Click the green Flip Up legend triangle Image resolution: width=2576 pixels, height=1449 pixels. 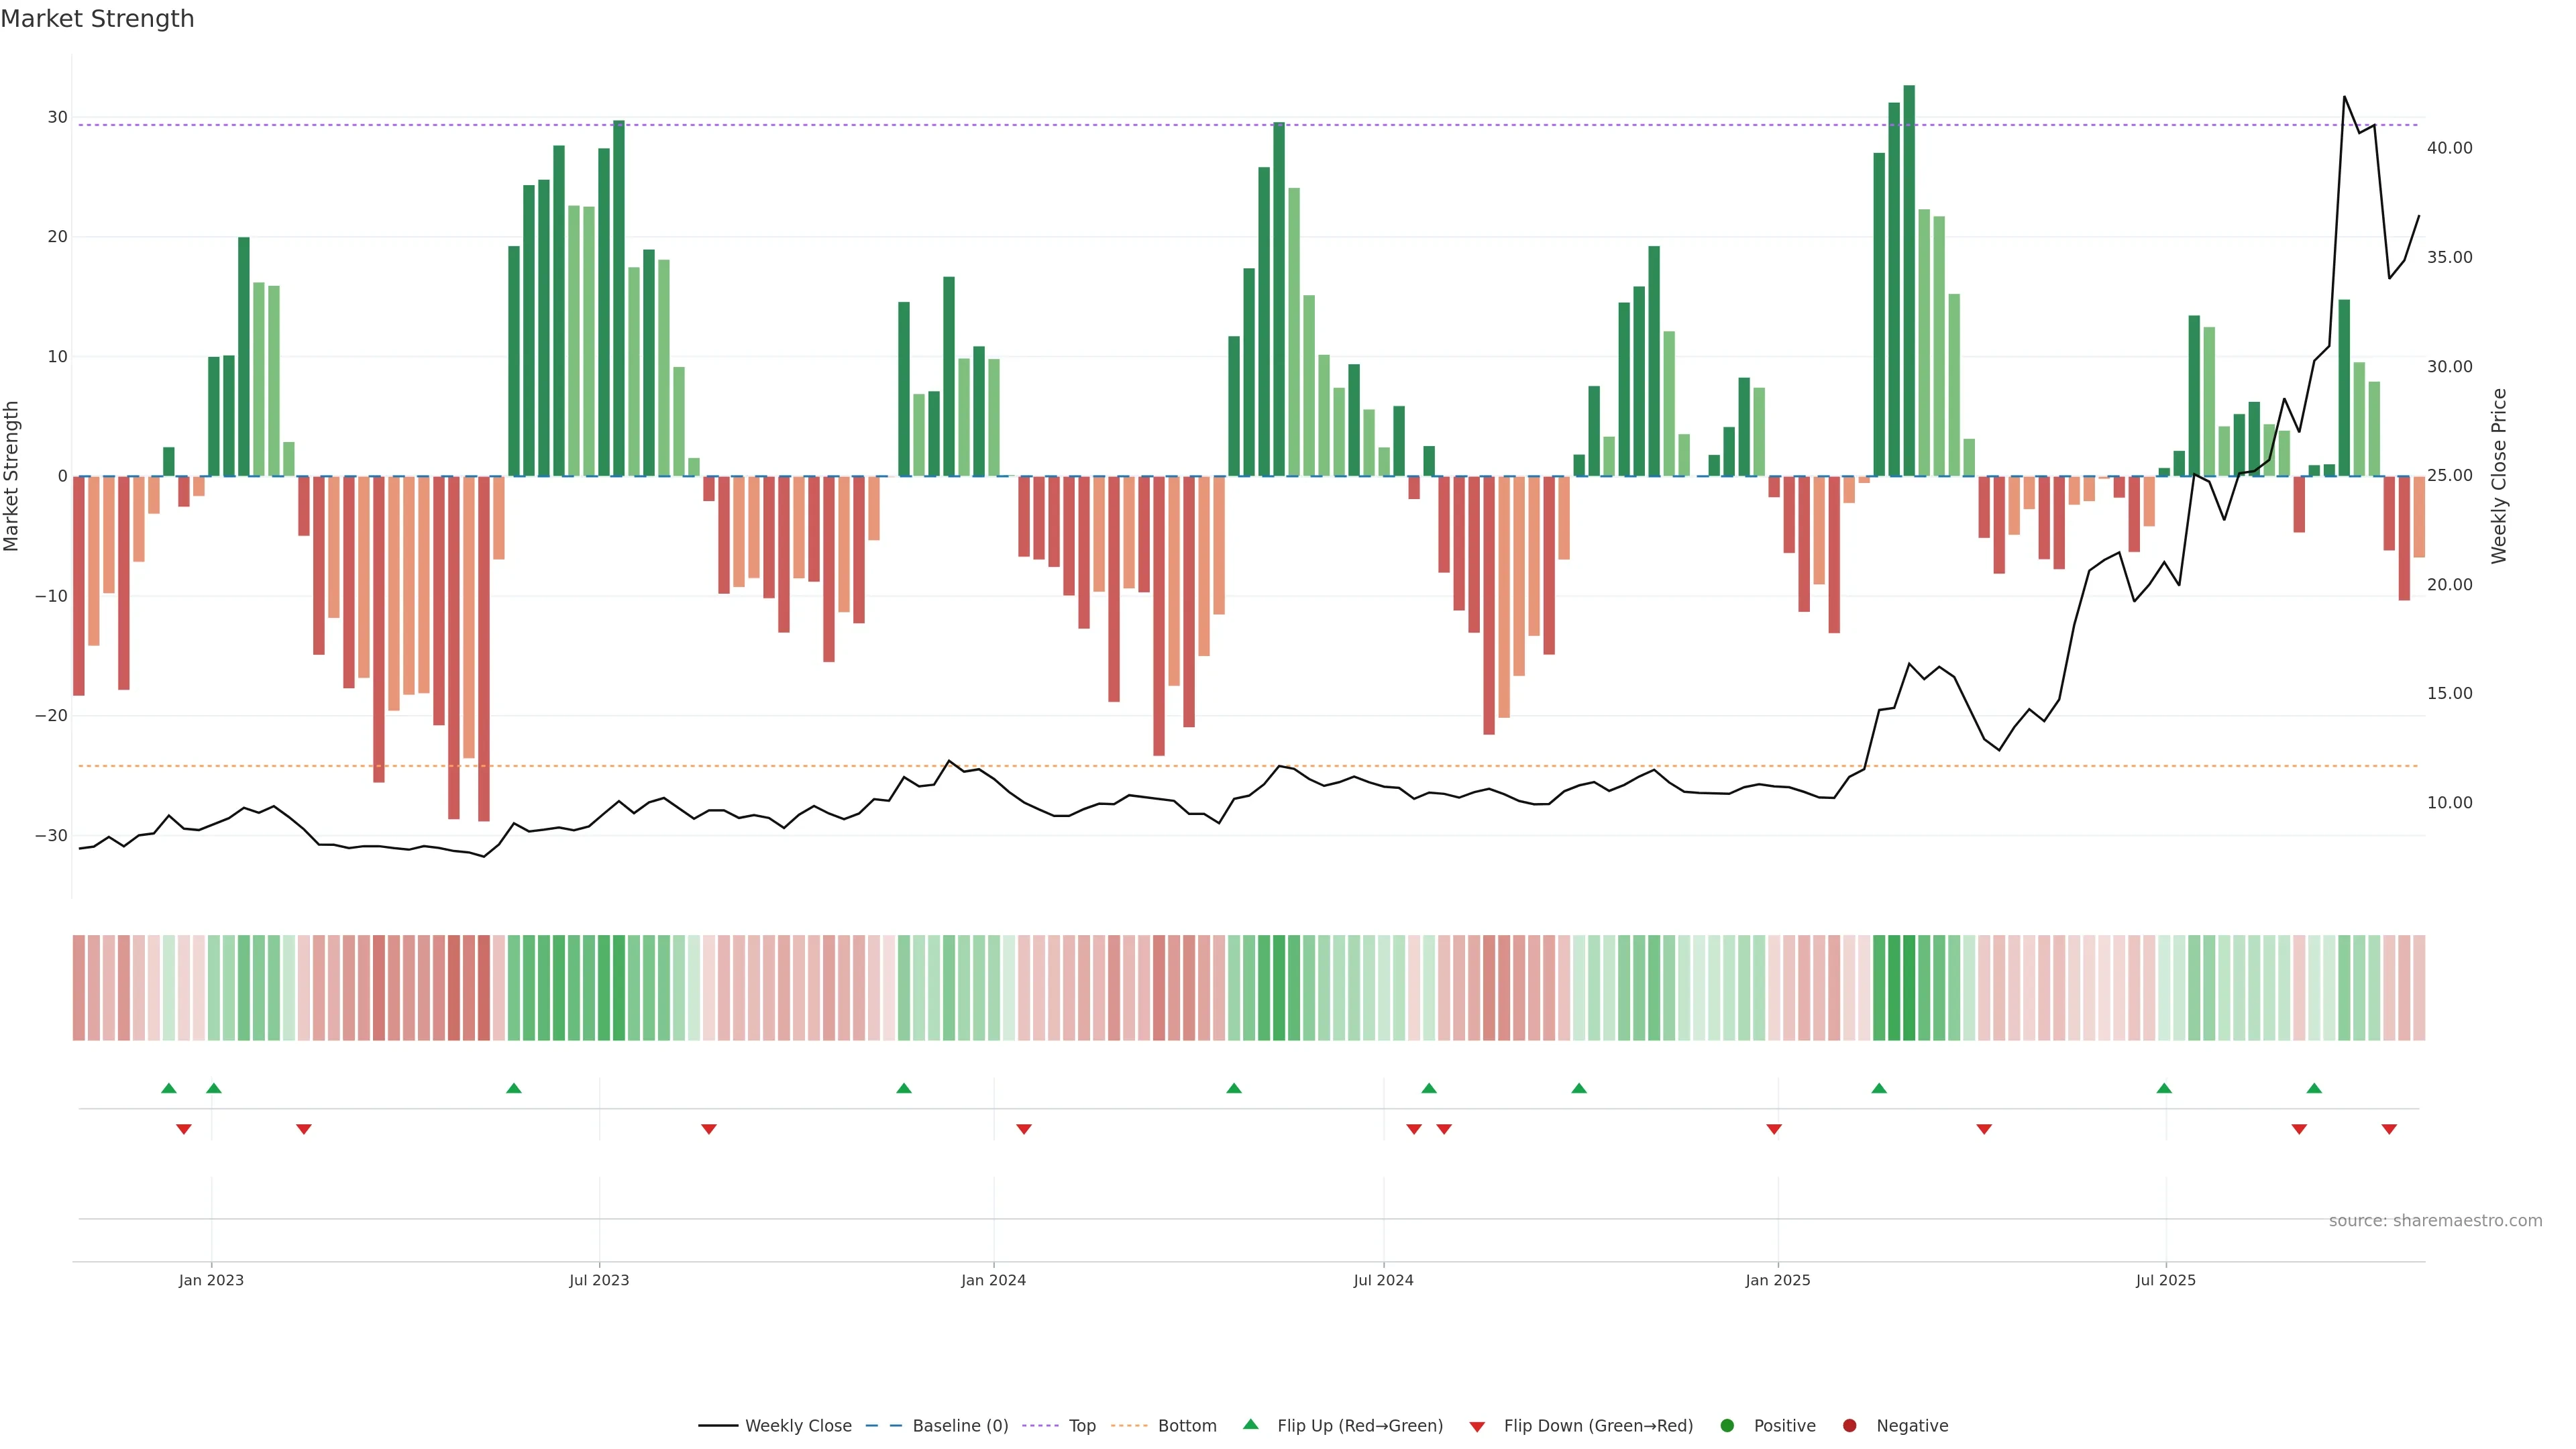click(x=1250, y=1425)
